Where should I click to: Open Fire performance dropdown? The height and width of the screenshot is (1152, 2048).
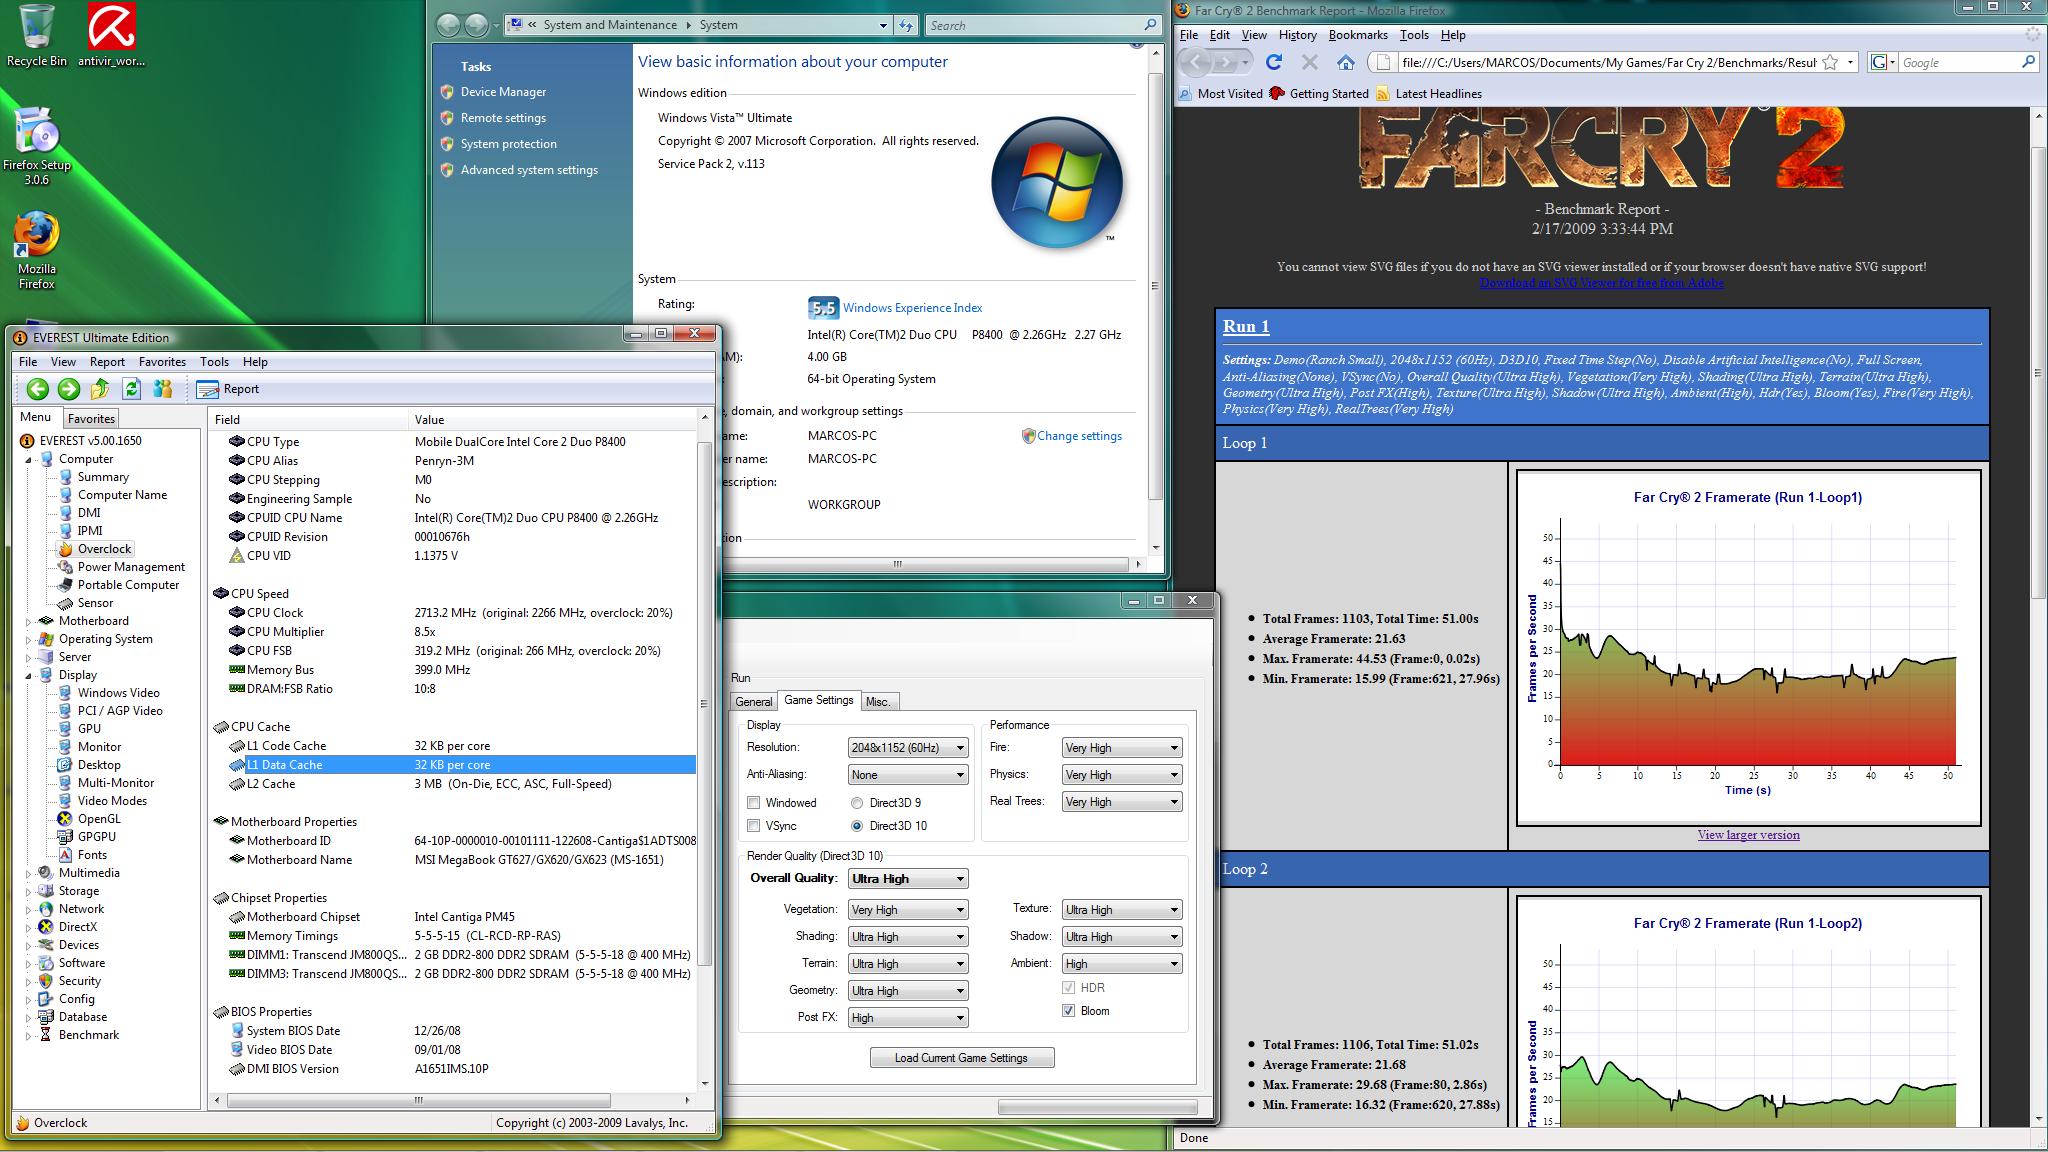click(x=1122, y=748)
